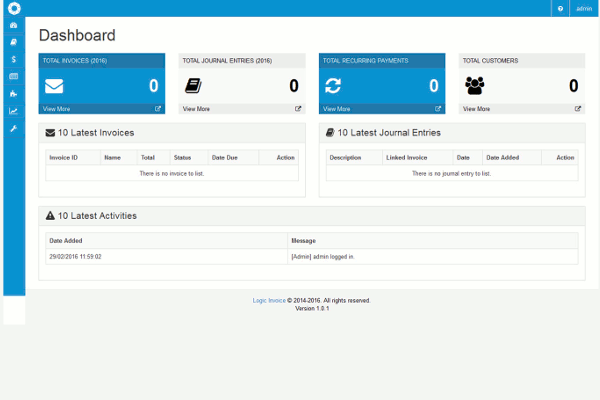The image size is (600, 400).
Task: Click View More under Total Customers
Action: click(x=476, y=109)
